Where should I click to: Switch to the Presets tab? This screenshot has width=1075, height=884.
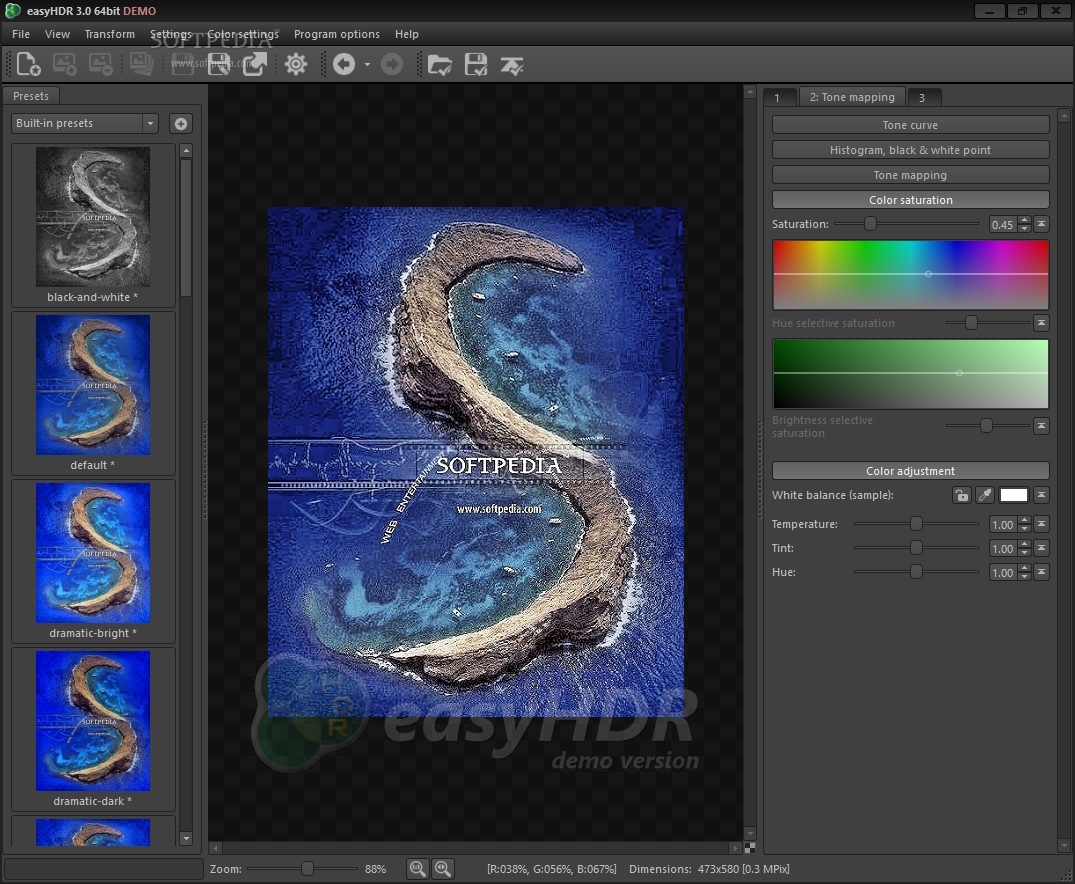(31, 96)
